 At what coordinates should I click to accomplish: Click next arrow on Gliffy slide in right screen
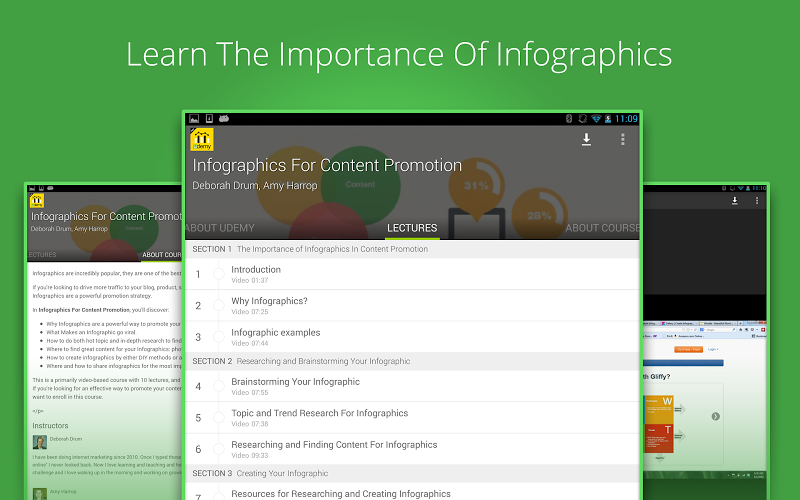[x=715, y=416]
